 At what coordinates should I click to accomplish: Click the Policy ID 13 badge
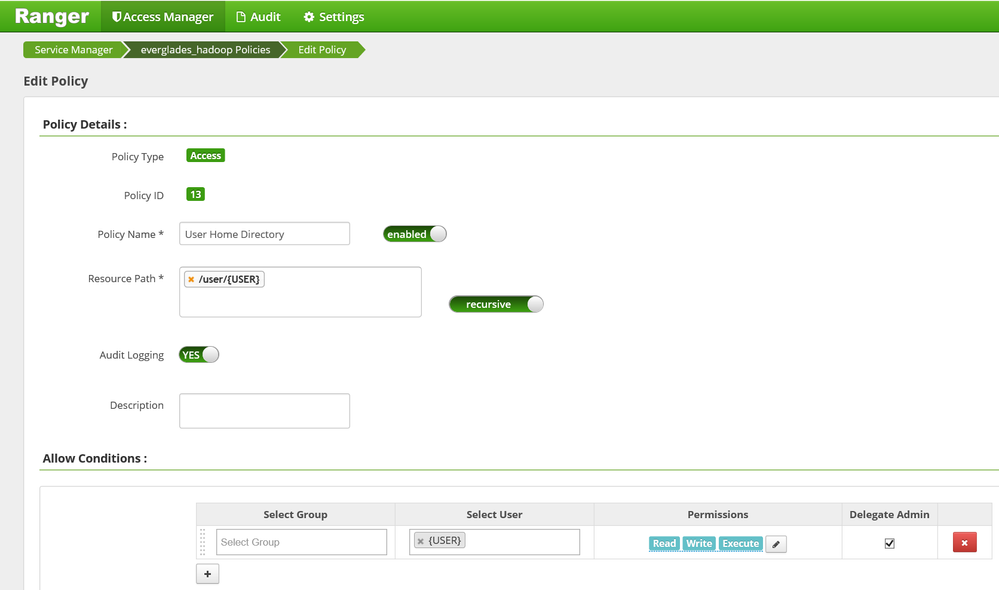[195, 194]
